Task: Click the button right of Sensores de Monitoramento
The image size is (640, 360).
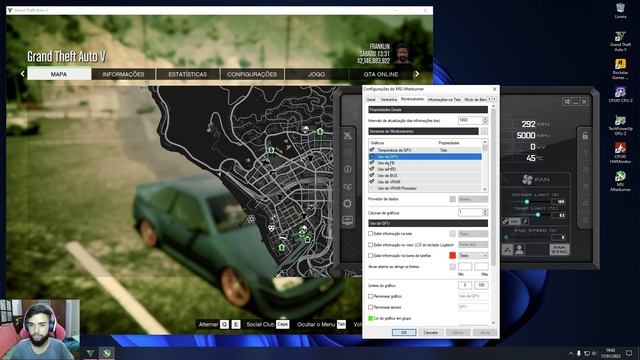Action: pyautogui.click(x=484, y=131)
